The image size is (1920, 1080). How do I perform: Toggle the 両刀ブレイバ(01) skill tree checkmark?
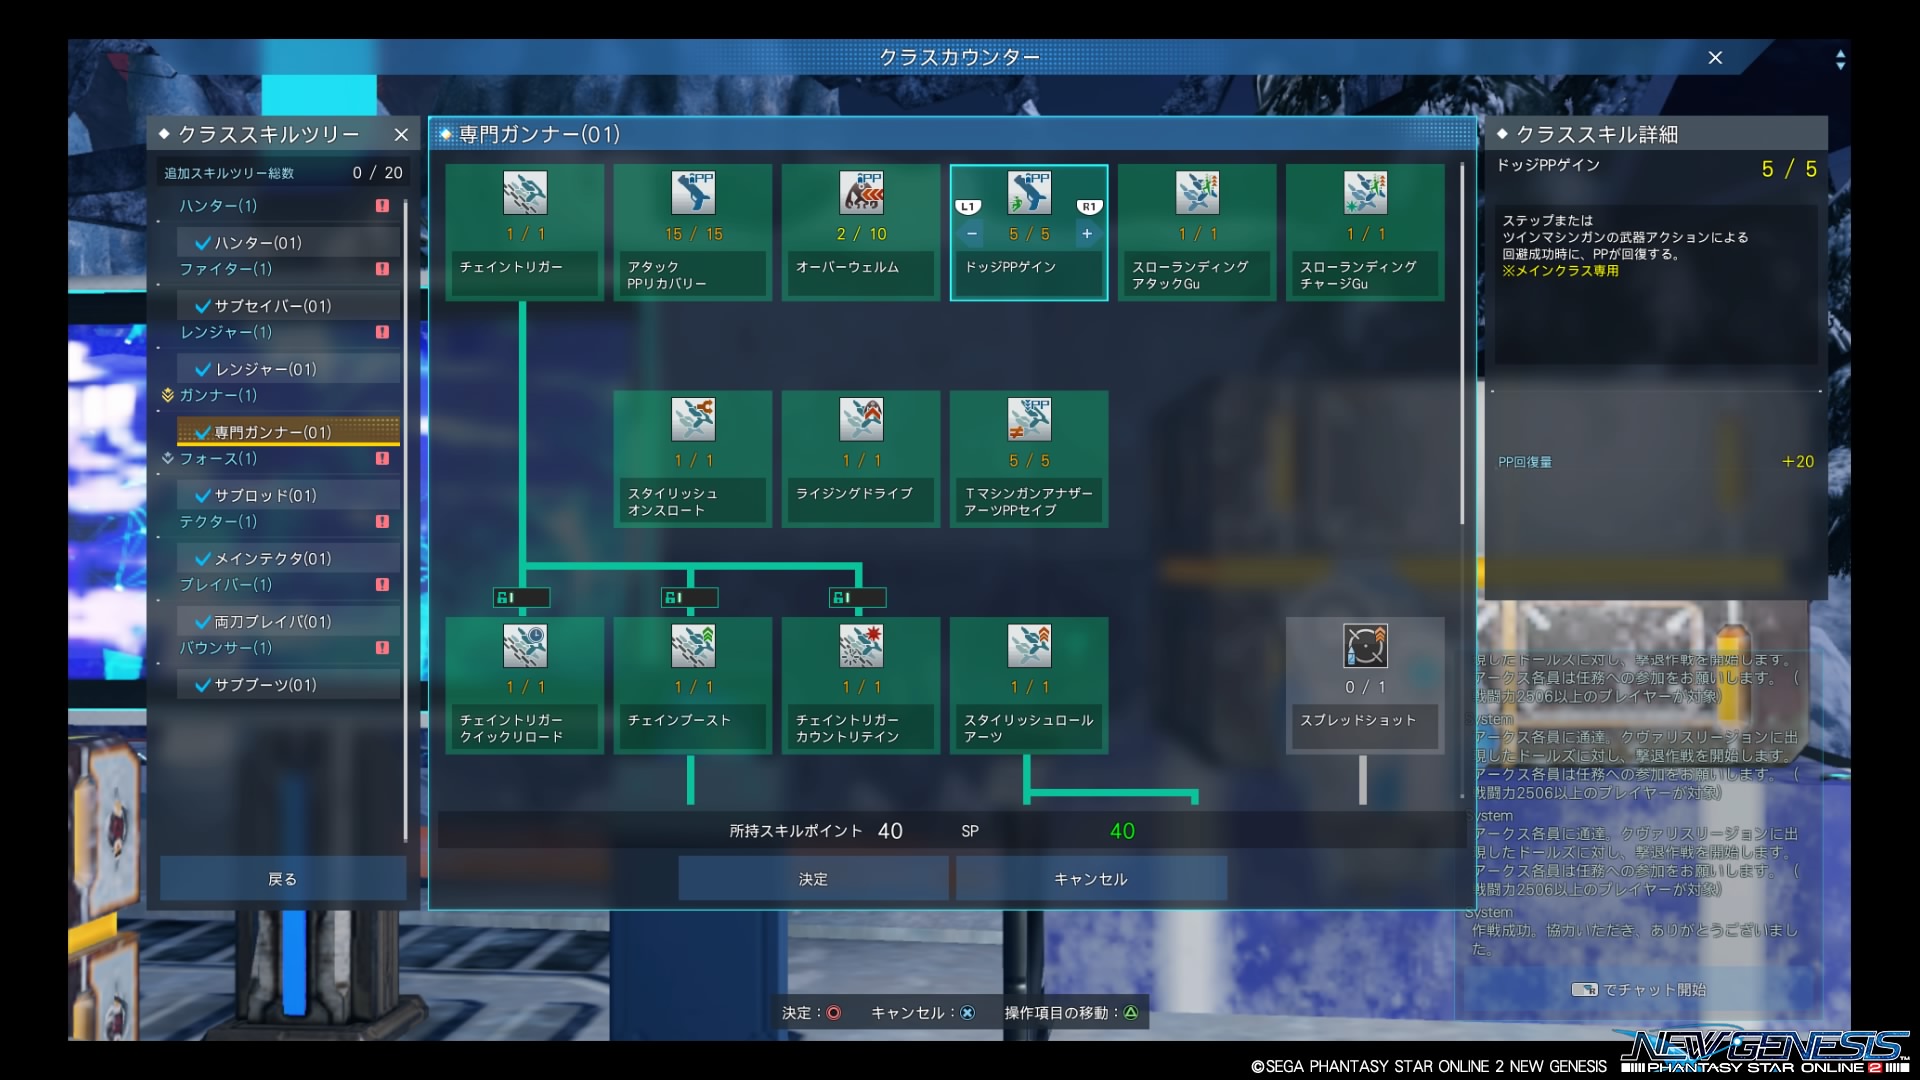[x=203, y=621]
